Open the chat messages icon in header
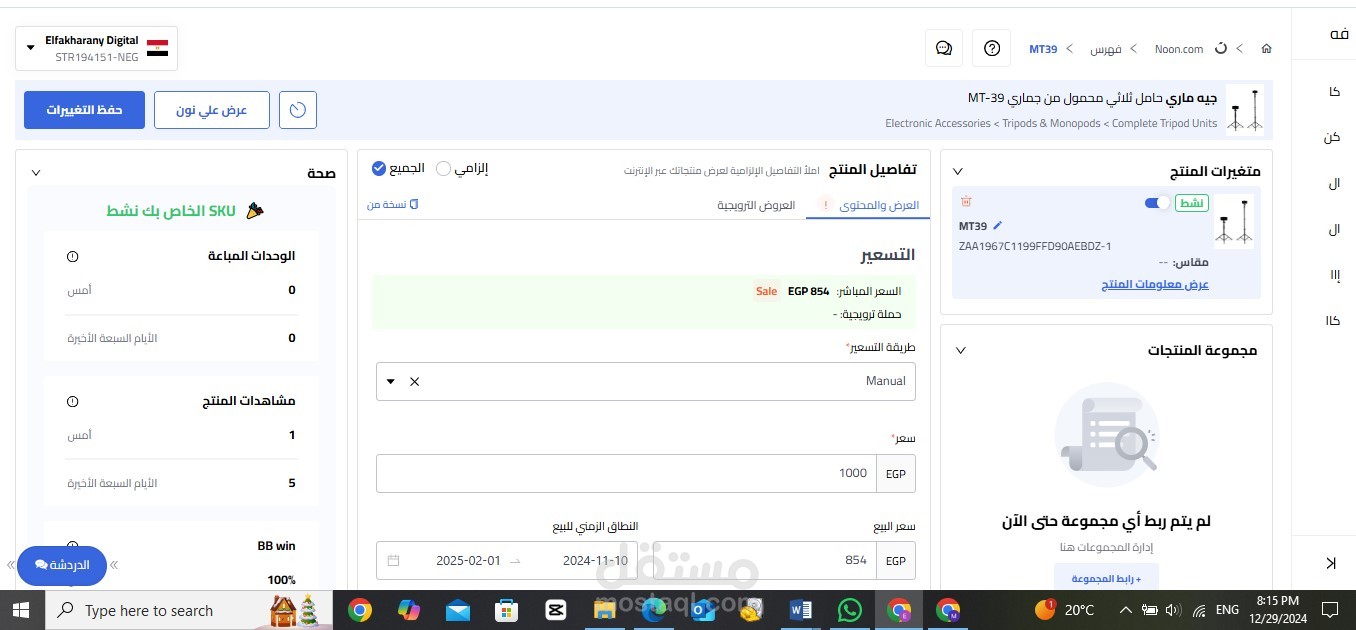The width and height of the screenshot is (1356, 630). 944,48
